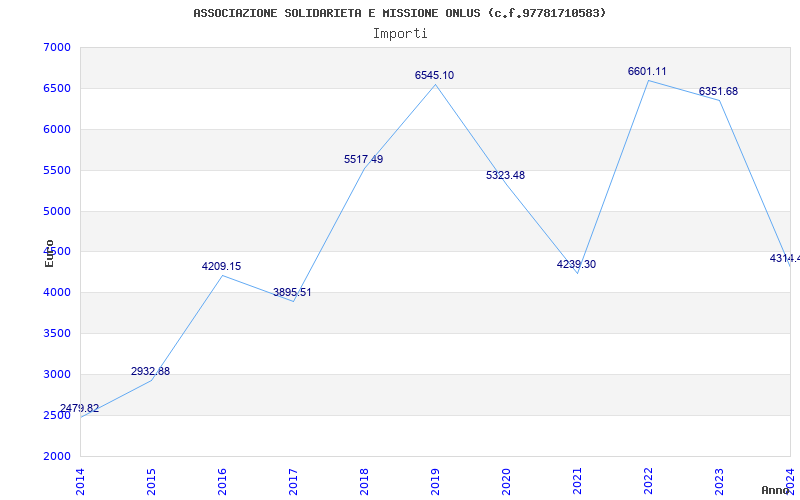This screenshot has width=800, height=500.
Task: Click the y-axis tick 4000
Action: click(57, 292)
